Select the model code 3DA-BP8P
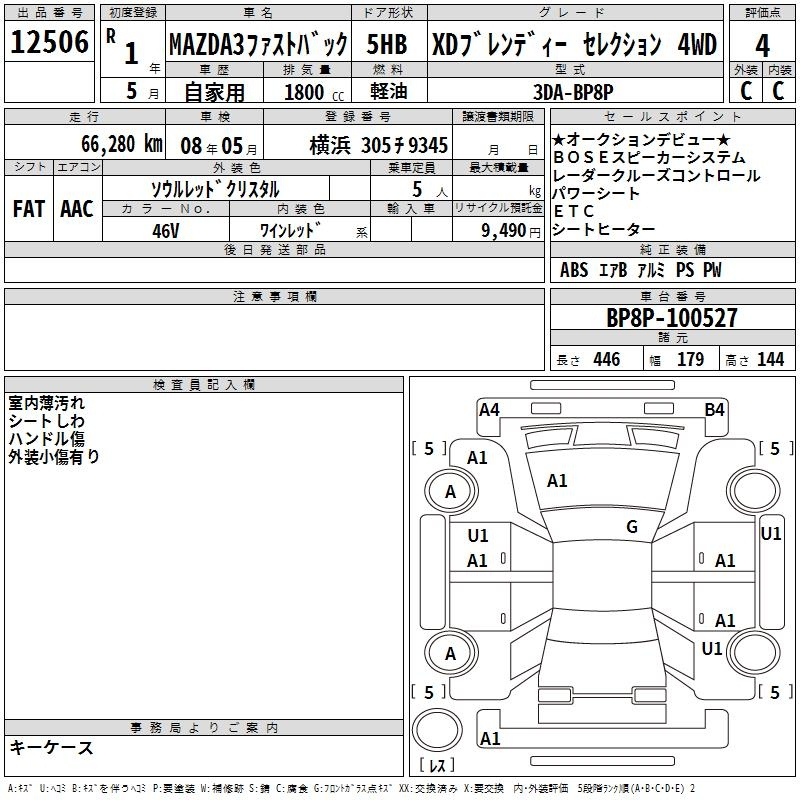 click(x=573, y=92)
